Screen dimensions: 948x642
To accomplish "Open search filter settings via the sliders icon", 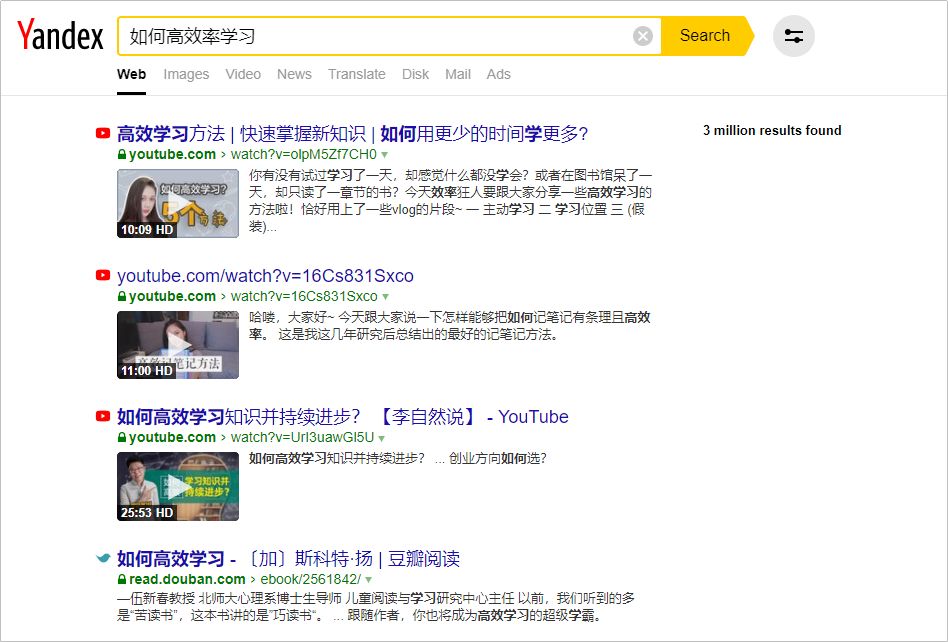I will (x=793, y=35).
